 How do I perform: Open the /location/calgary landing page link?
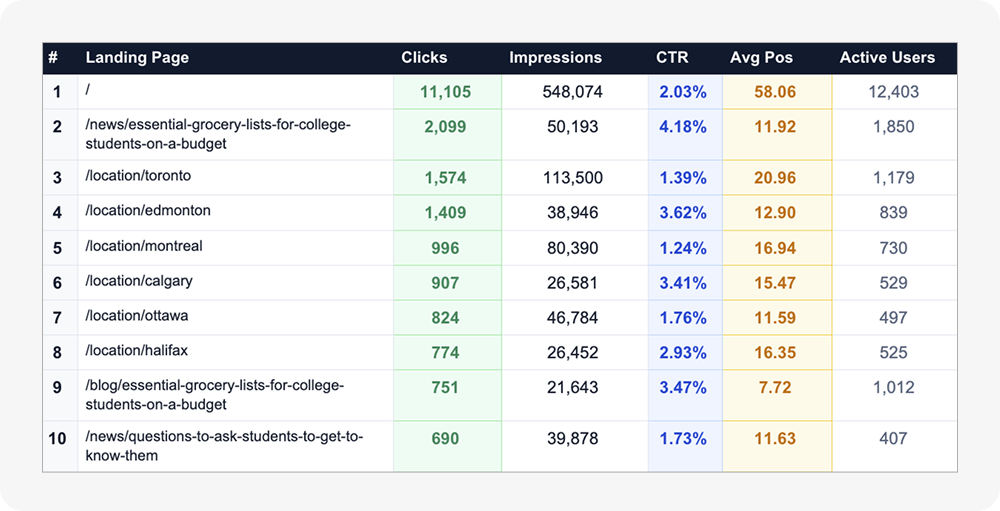tap(139, 281)
